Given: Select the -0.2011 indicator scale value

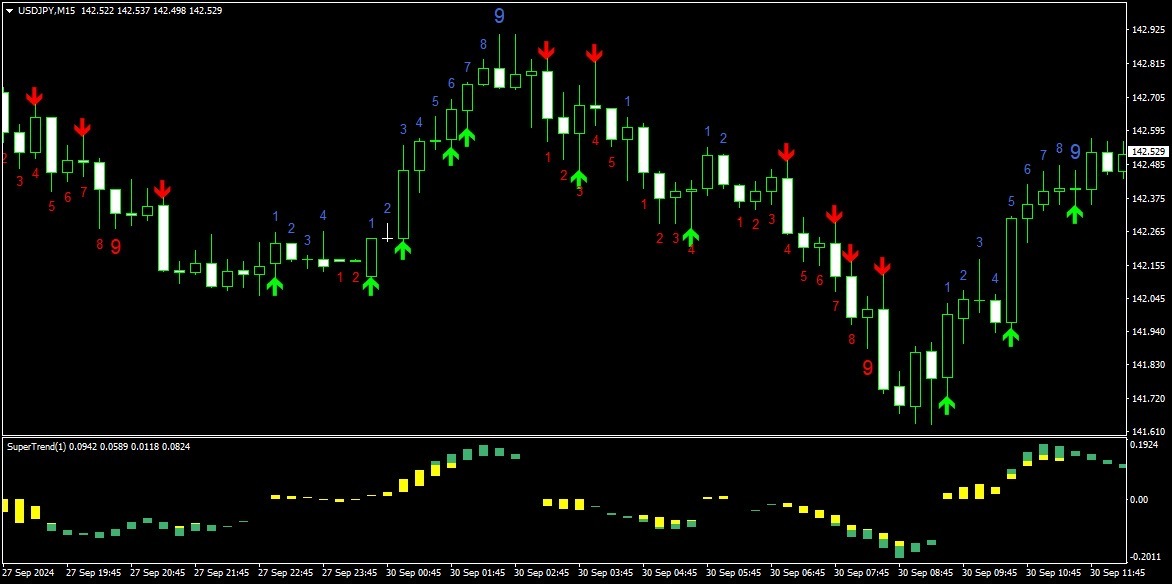Looking at the screenshot, I should (1147, 556).
